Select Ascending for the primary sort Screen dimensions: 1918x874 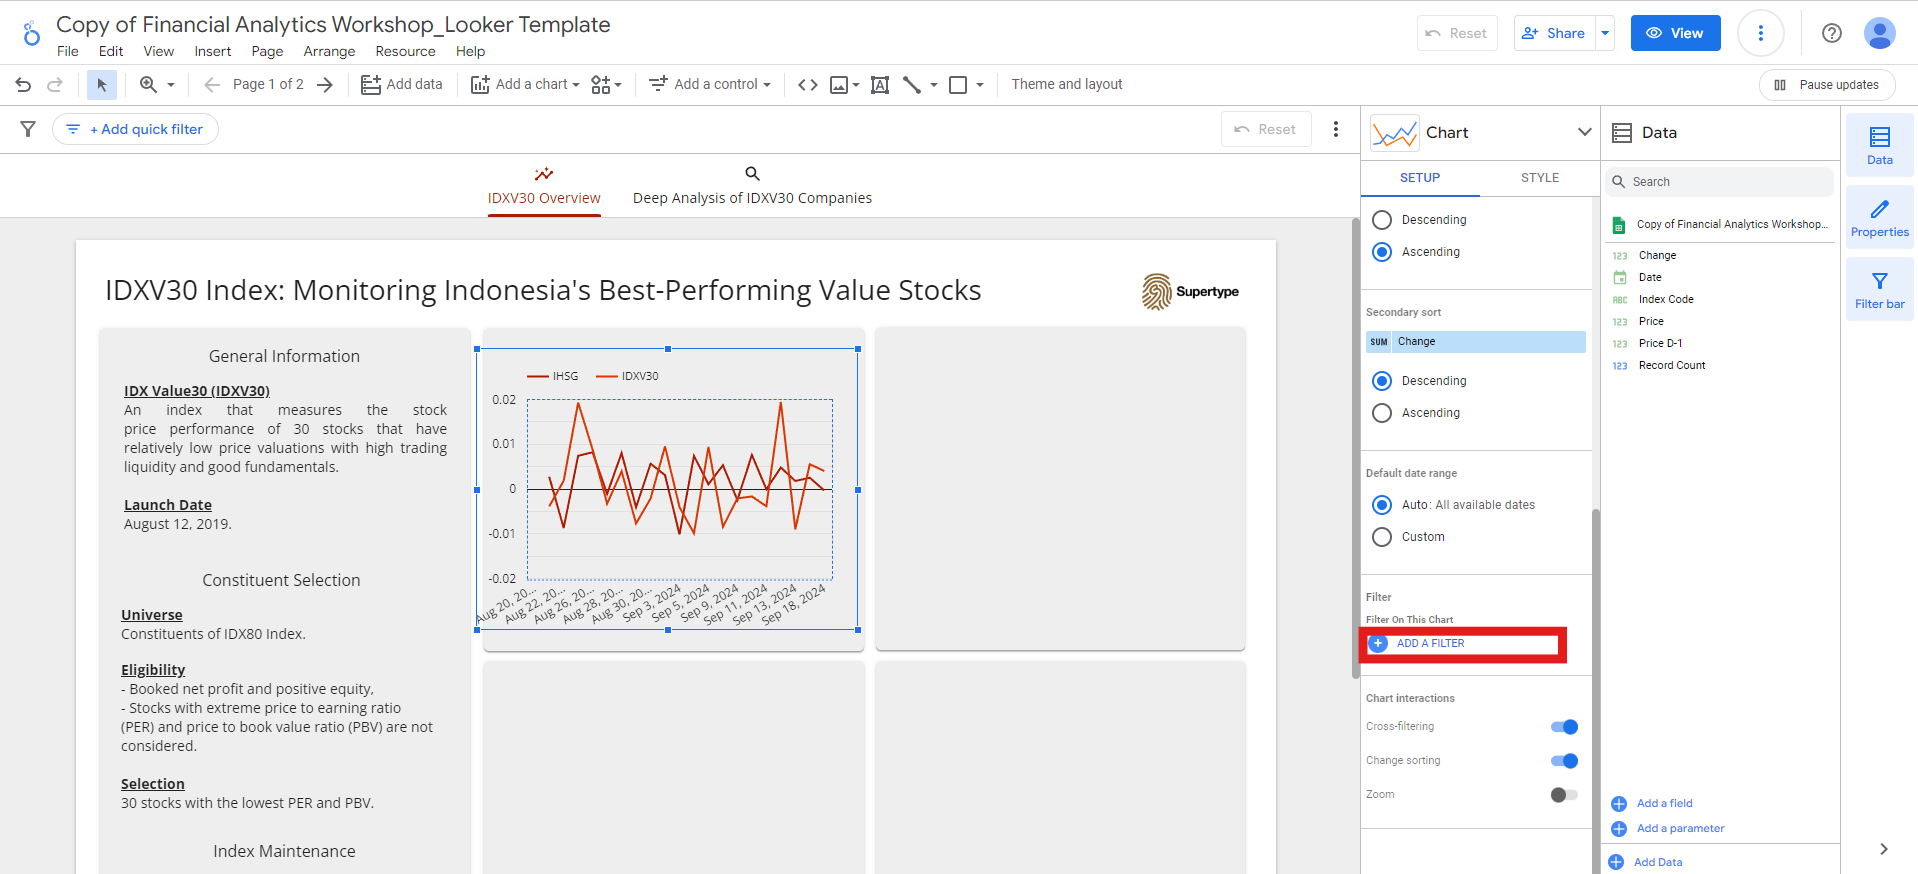[1382, 252]
